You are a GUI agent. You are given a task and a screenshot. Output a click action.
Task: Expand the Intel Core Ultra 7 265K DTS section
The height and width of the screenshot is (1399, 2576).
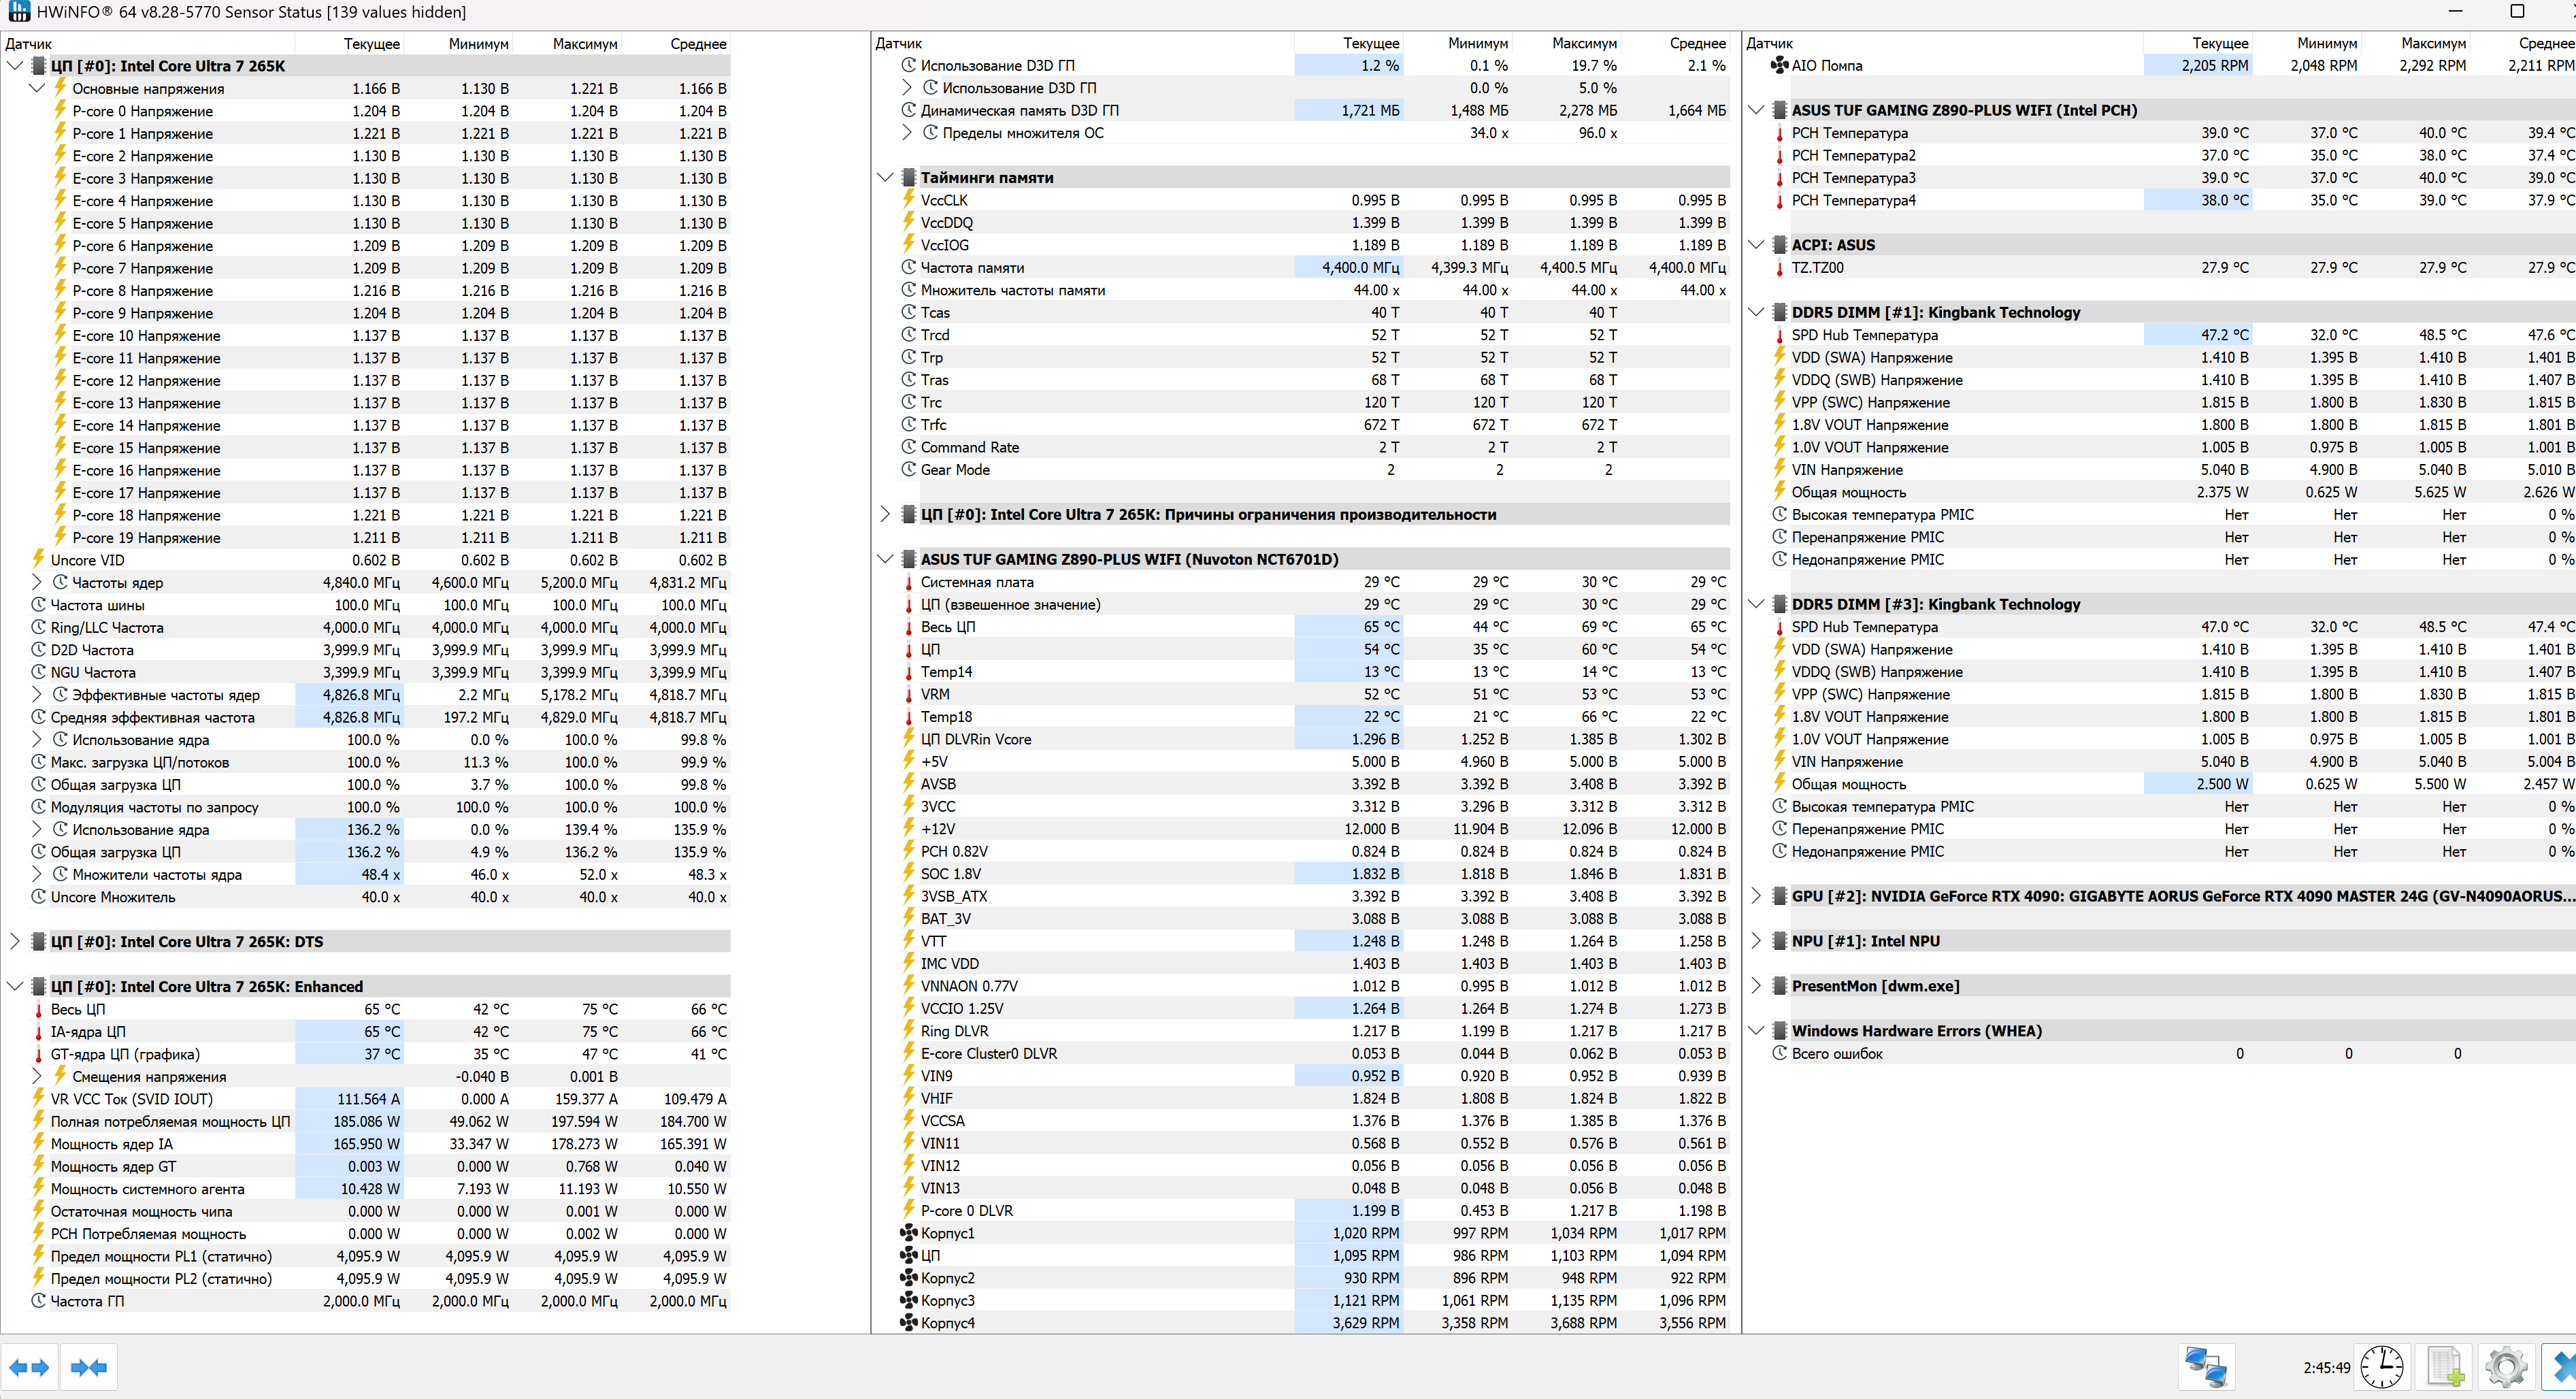pos(15,942)
